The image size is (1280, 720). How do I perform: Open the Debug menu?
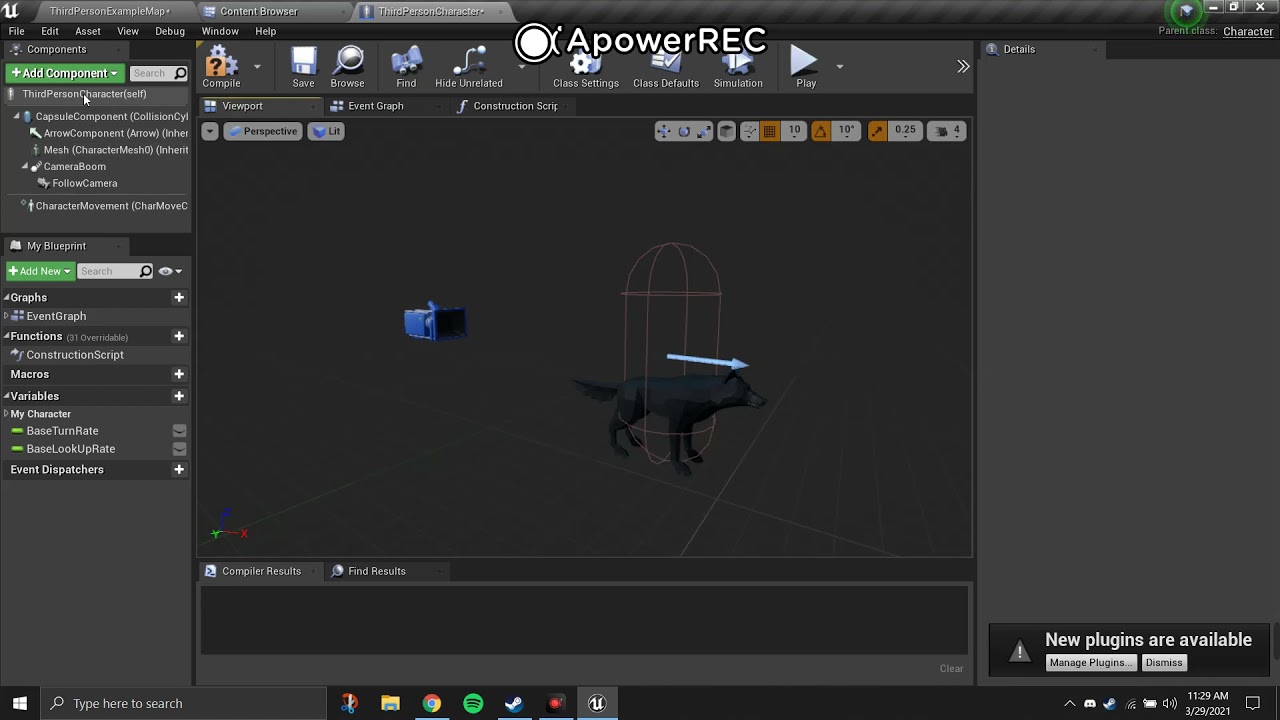click(170, 31)
